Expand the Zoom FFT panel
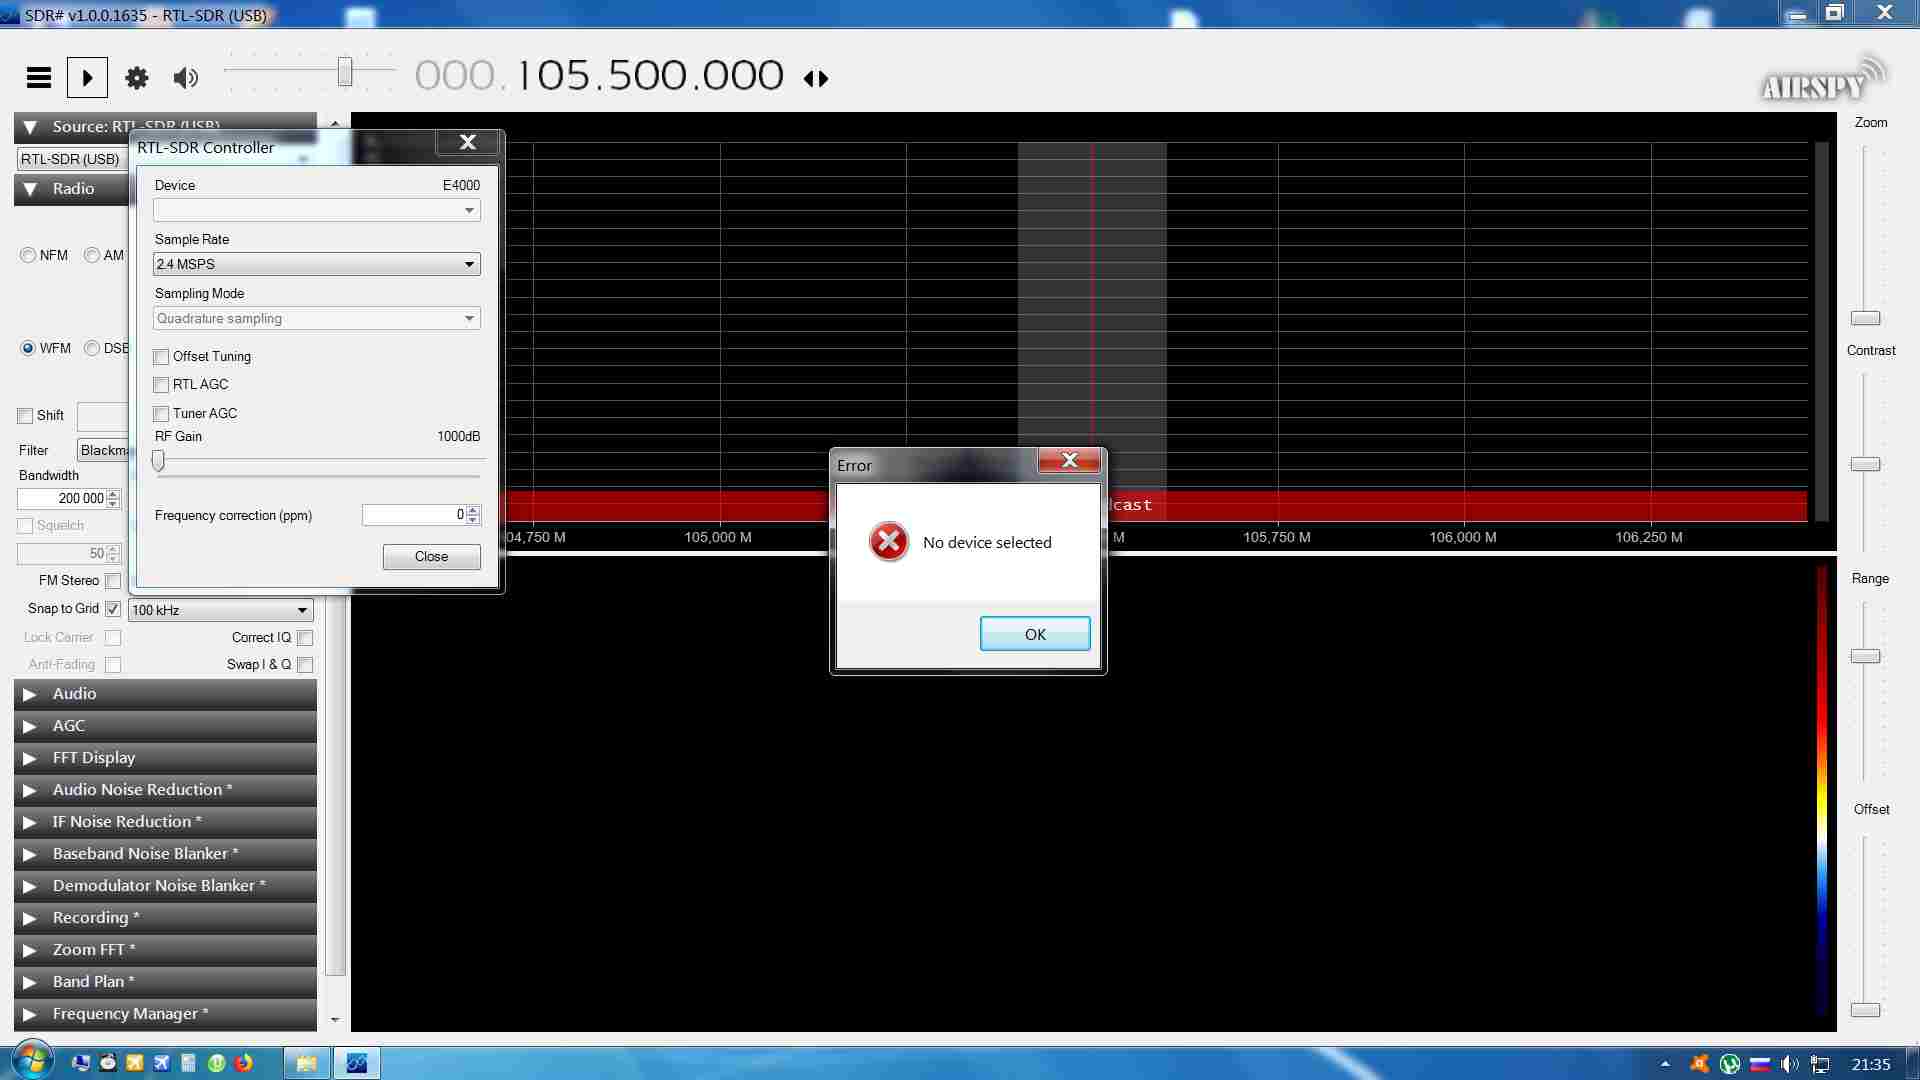1920x1080 pixels. pyautogui.click(x=165, y=950)
